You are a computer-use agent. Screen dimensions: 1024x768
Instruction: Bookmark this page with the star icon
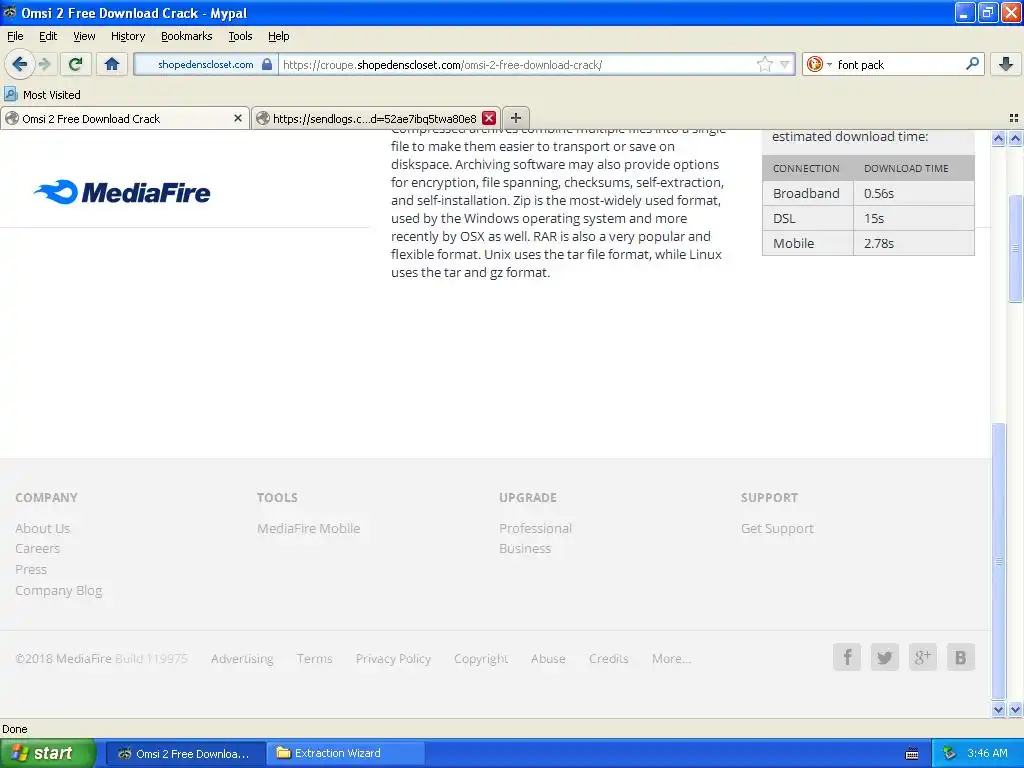coord(764,64)
